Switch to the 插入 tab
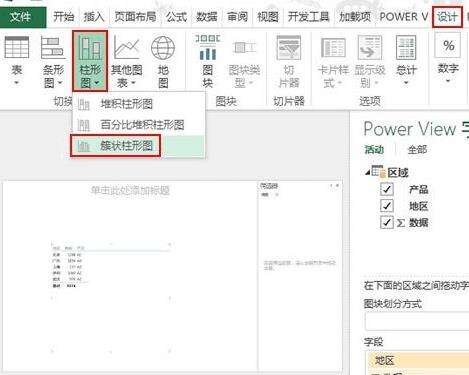Screen dimensions: 469x375 click(x=94, y=17)
